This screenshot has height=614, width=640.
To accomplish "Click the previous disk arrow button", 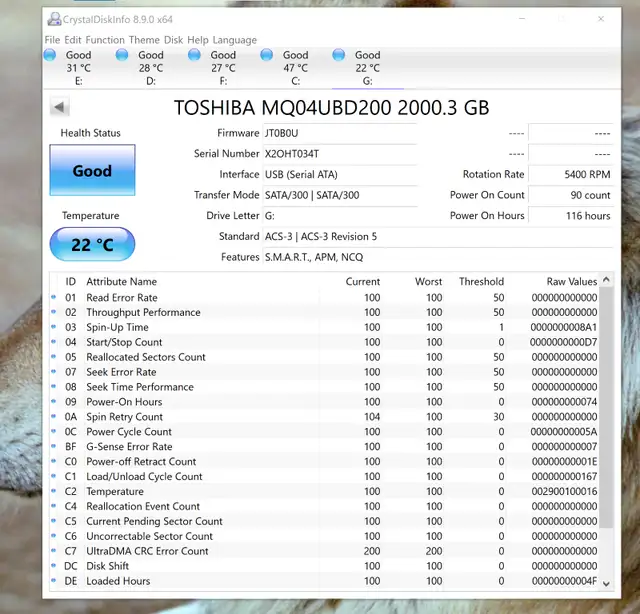I will point(60,107).
